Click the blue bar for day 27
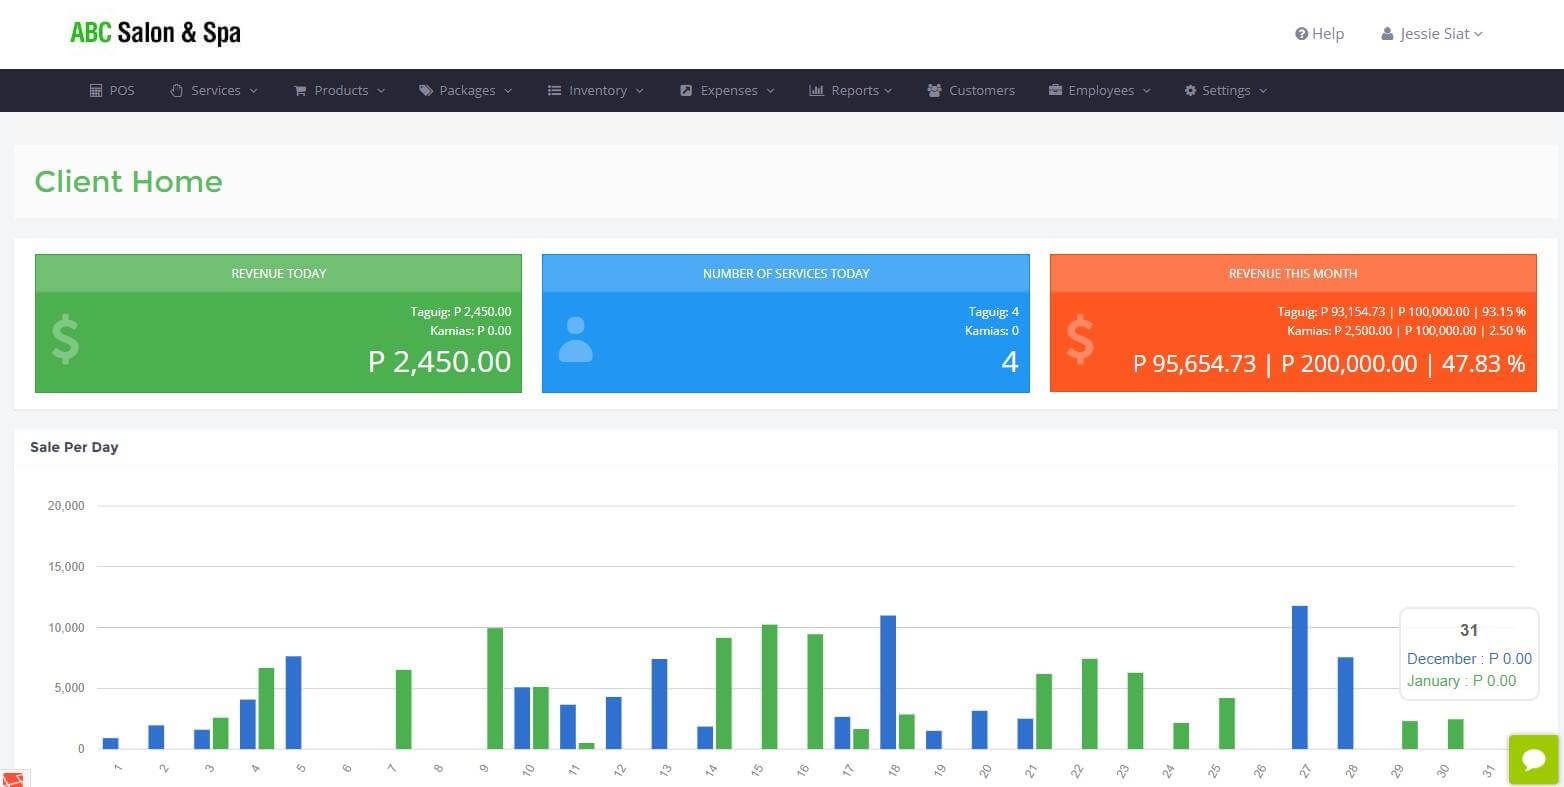The height and width of the screenshot is (787, 1564). tap(1300, 677)
